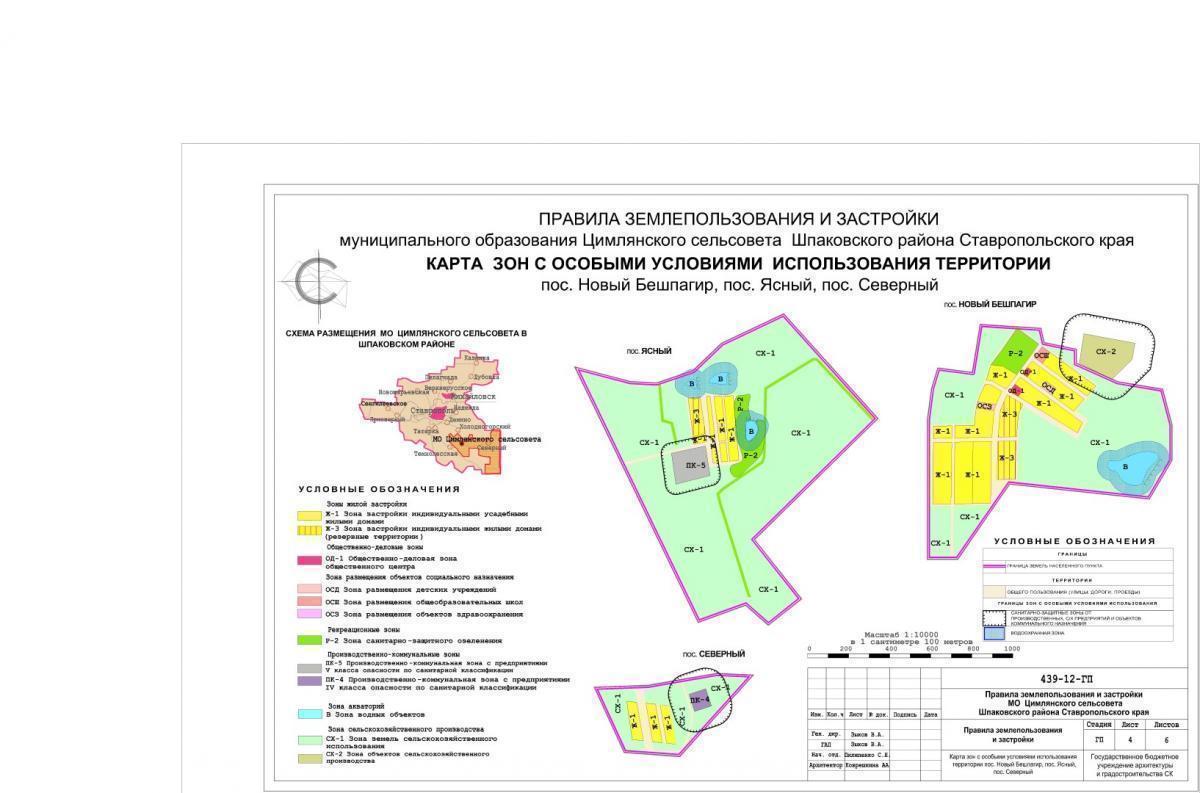Image resolution: width=1200 pixels, height=793 pixels.
Task: Pick the cyan water objects legend swatch
Action: 311,714
